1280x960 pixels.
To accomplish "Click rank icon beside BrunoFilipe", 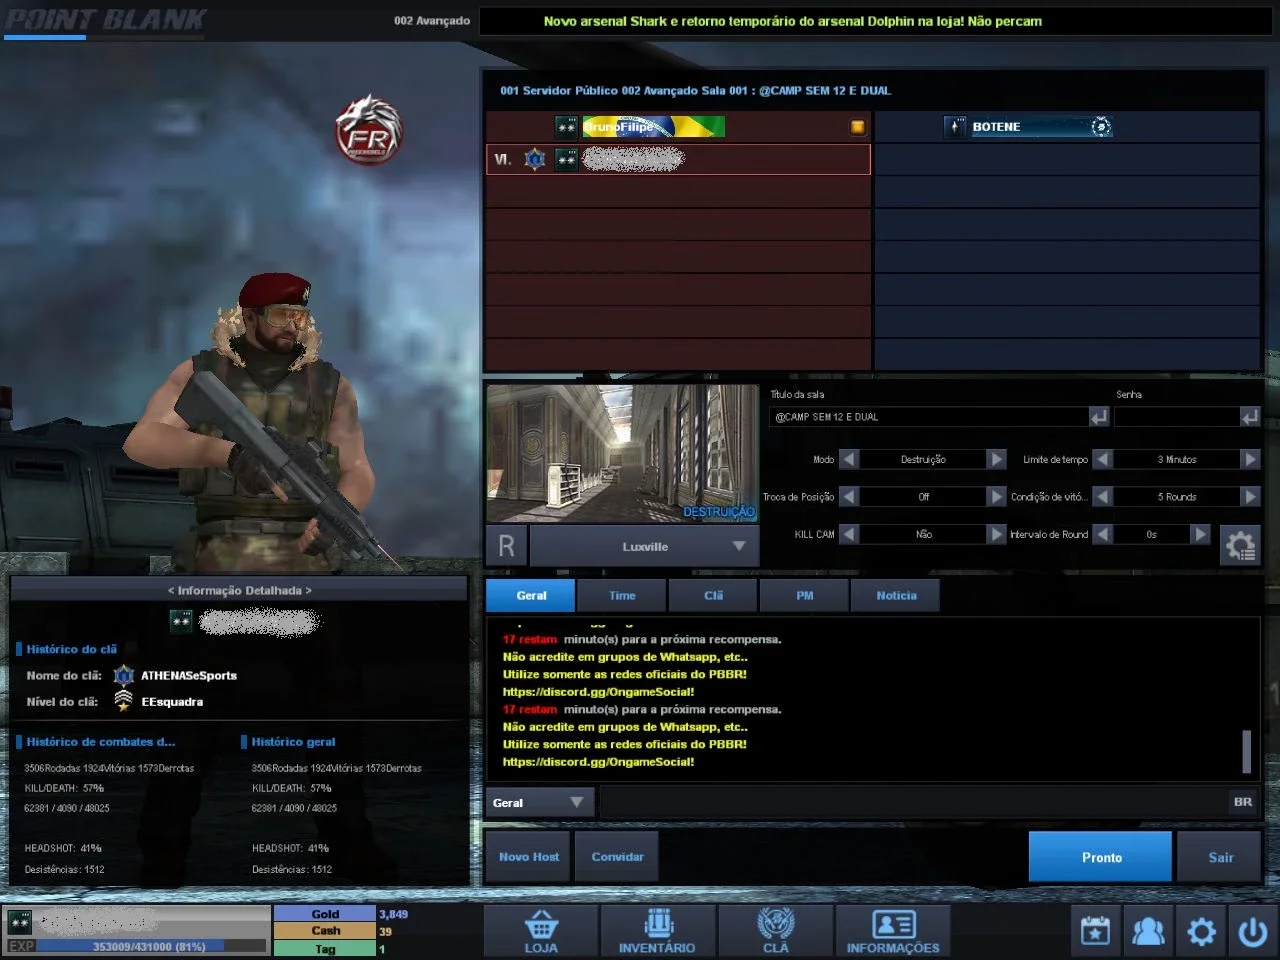I will click(x=567, y=126).
